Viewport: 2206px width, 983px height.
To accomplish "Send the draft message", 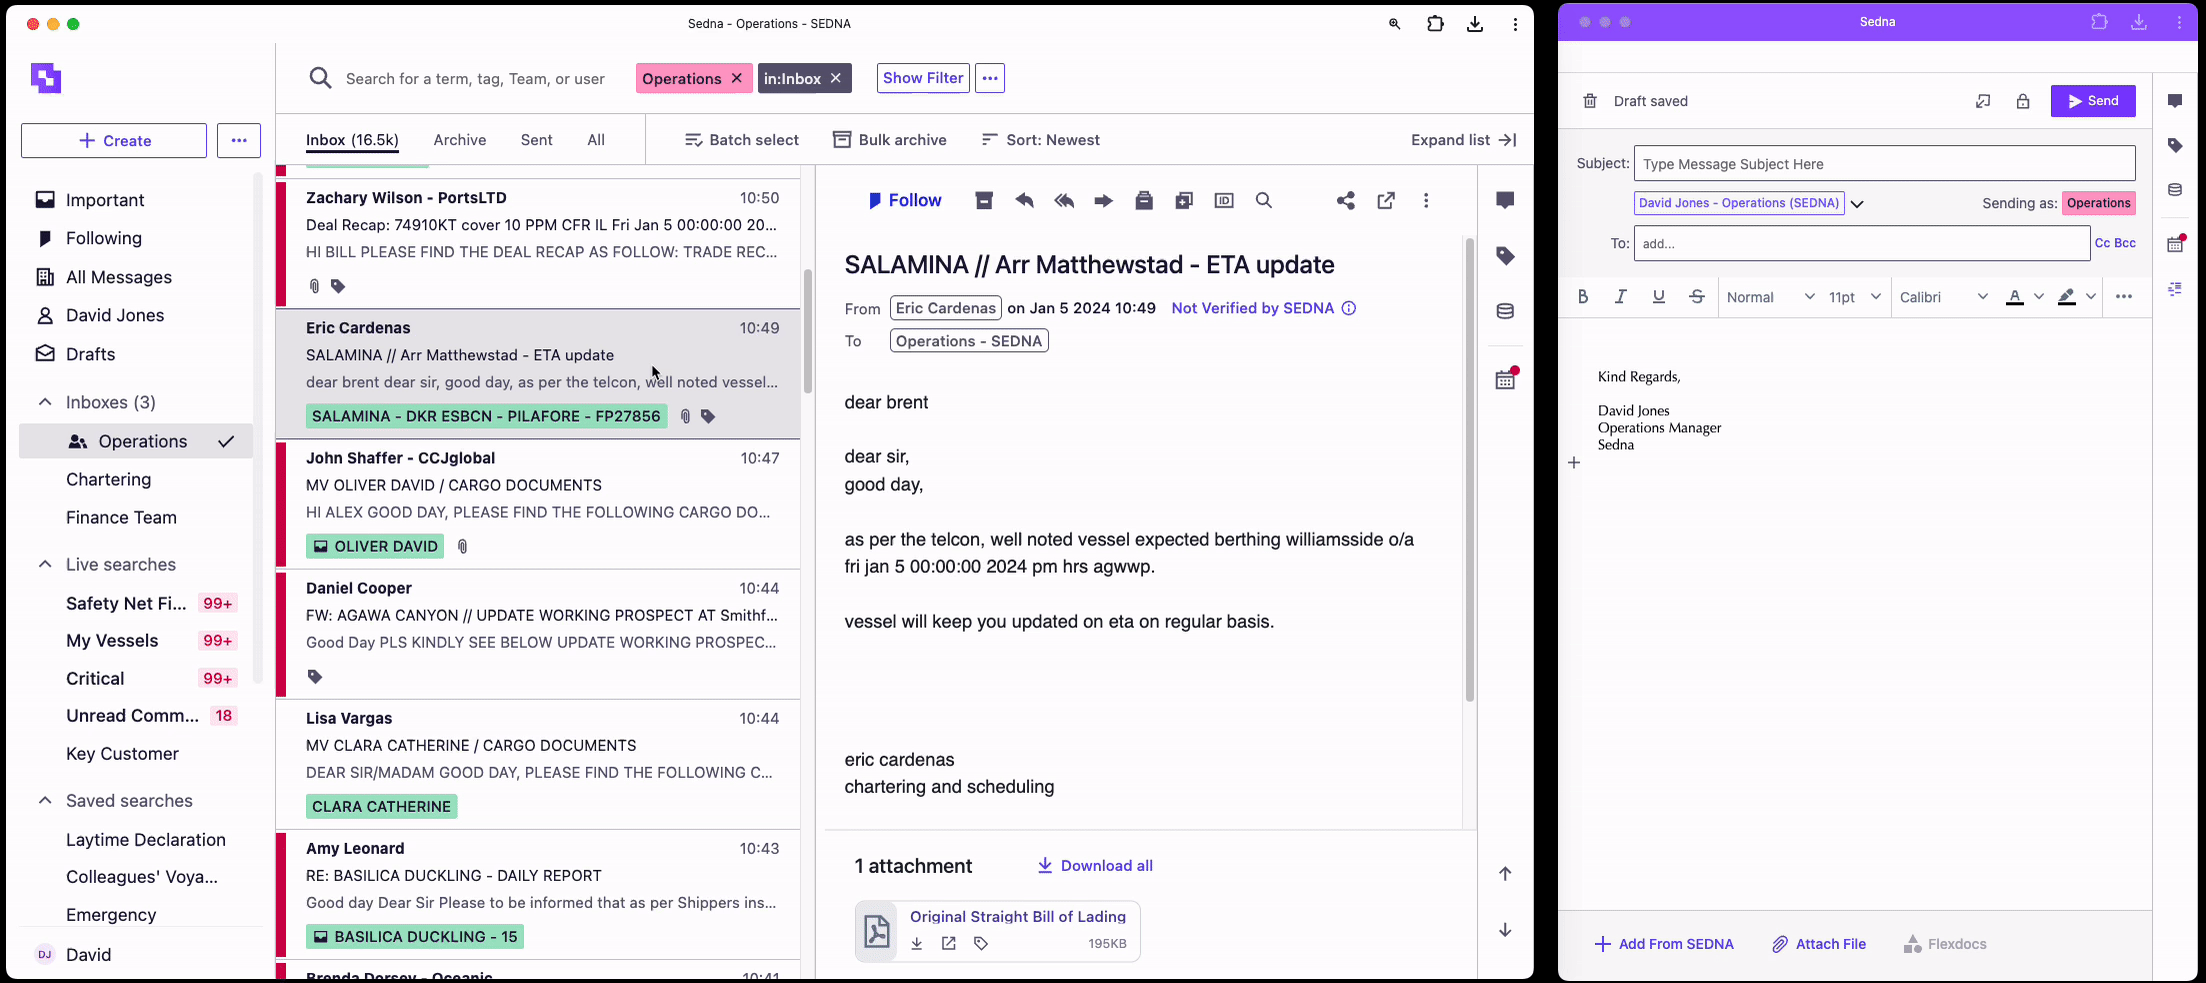I will point(2093,101).
